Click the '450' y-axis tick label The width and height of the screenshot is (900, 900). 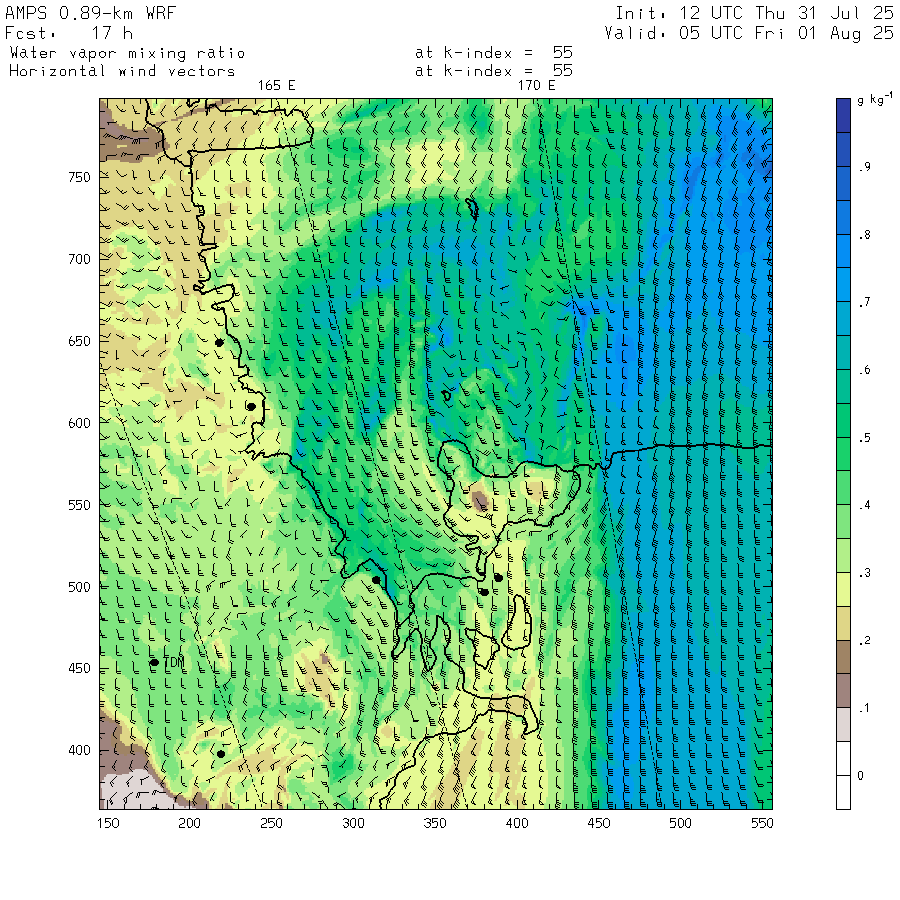click(x=79, y=669)
